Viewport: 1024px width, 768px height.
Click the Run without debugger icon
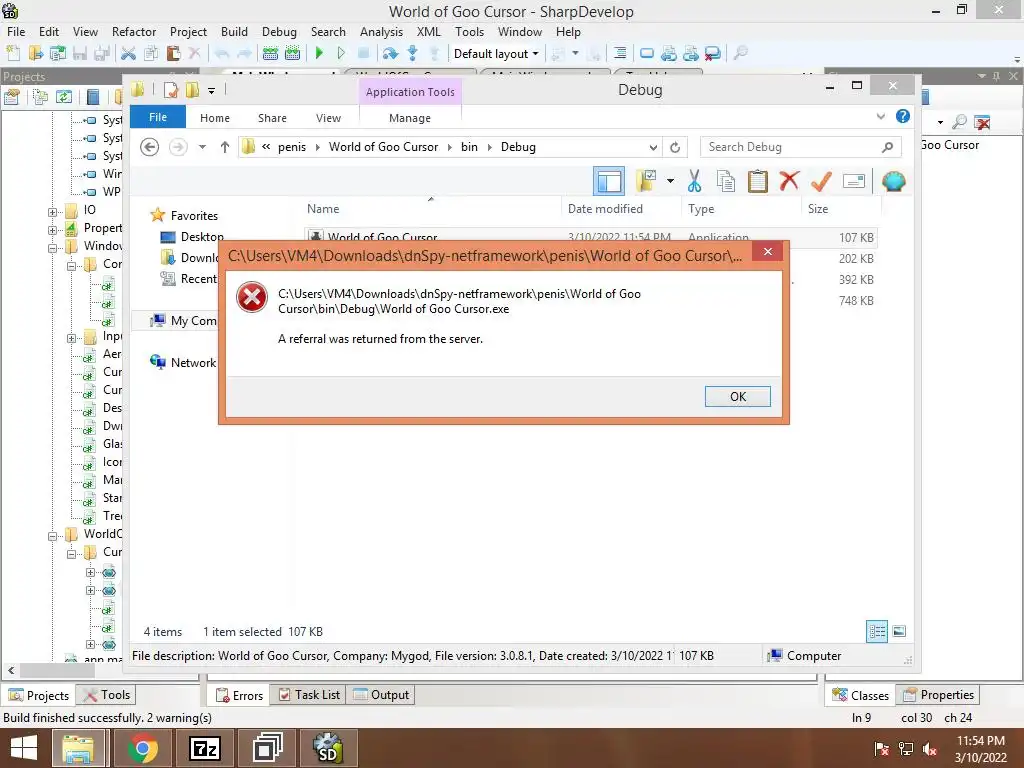tap(341, 53)
